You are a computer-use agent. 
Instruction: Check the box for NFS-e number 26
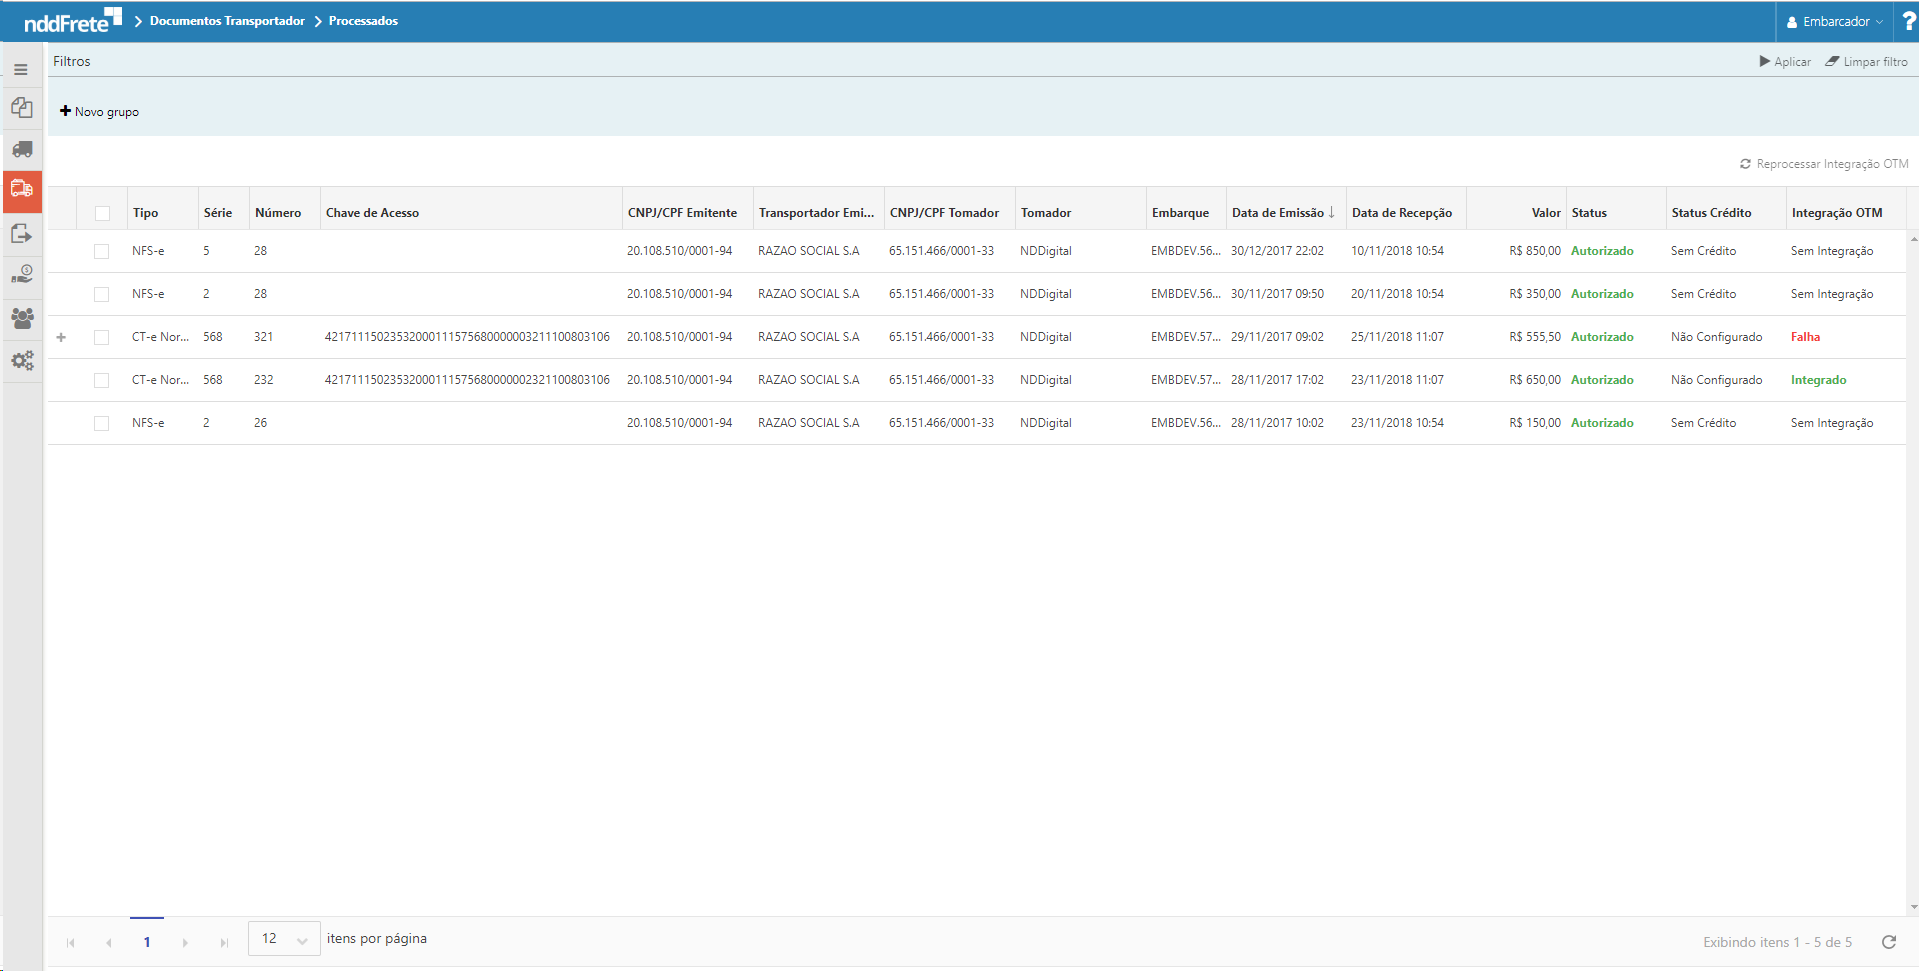pos(101,423)
